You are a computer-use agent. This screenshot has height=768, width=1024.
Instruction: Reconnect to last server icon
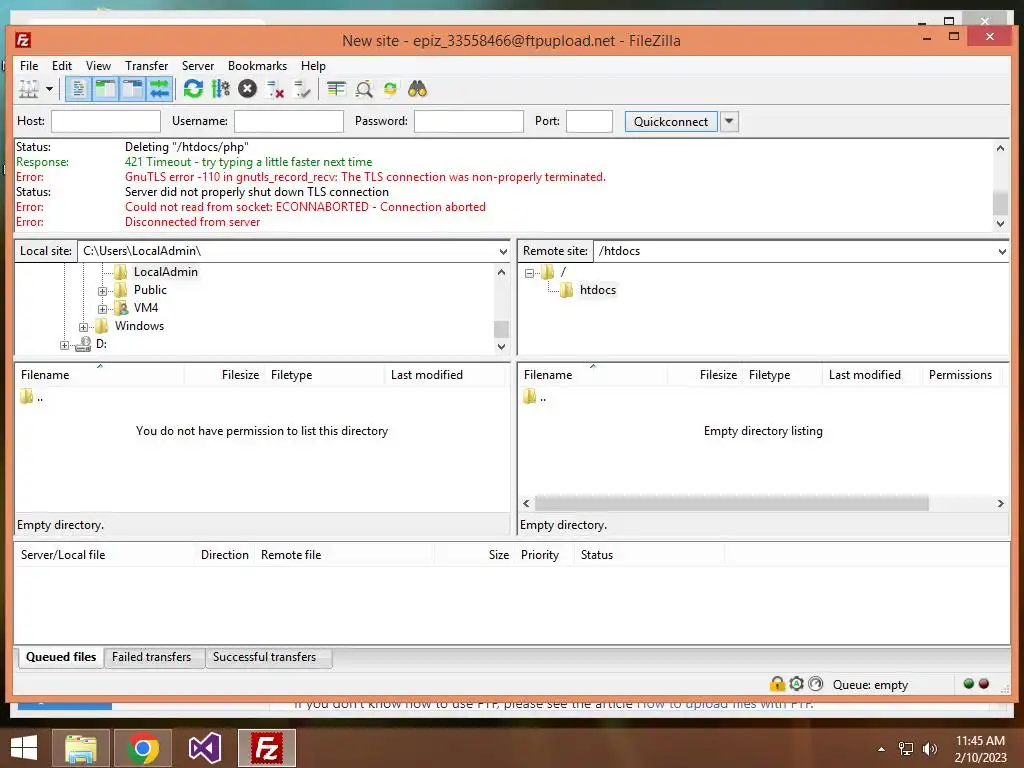pyautogui.click(x=302, y=89)
